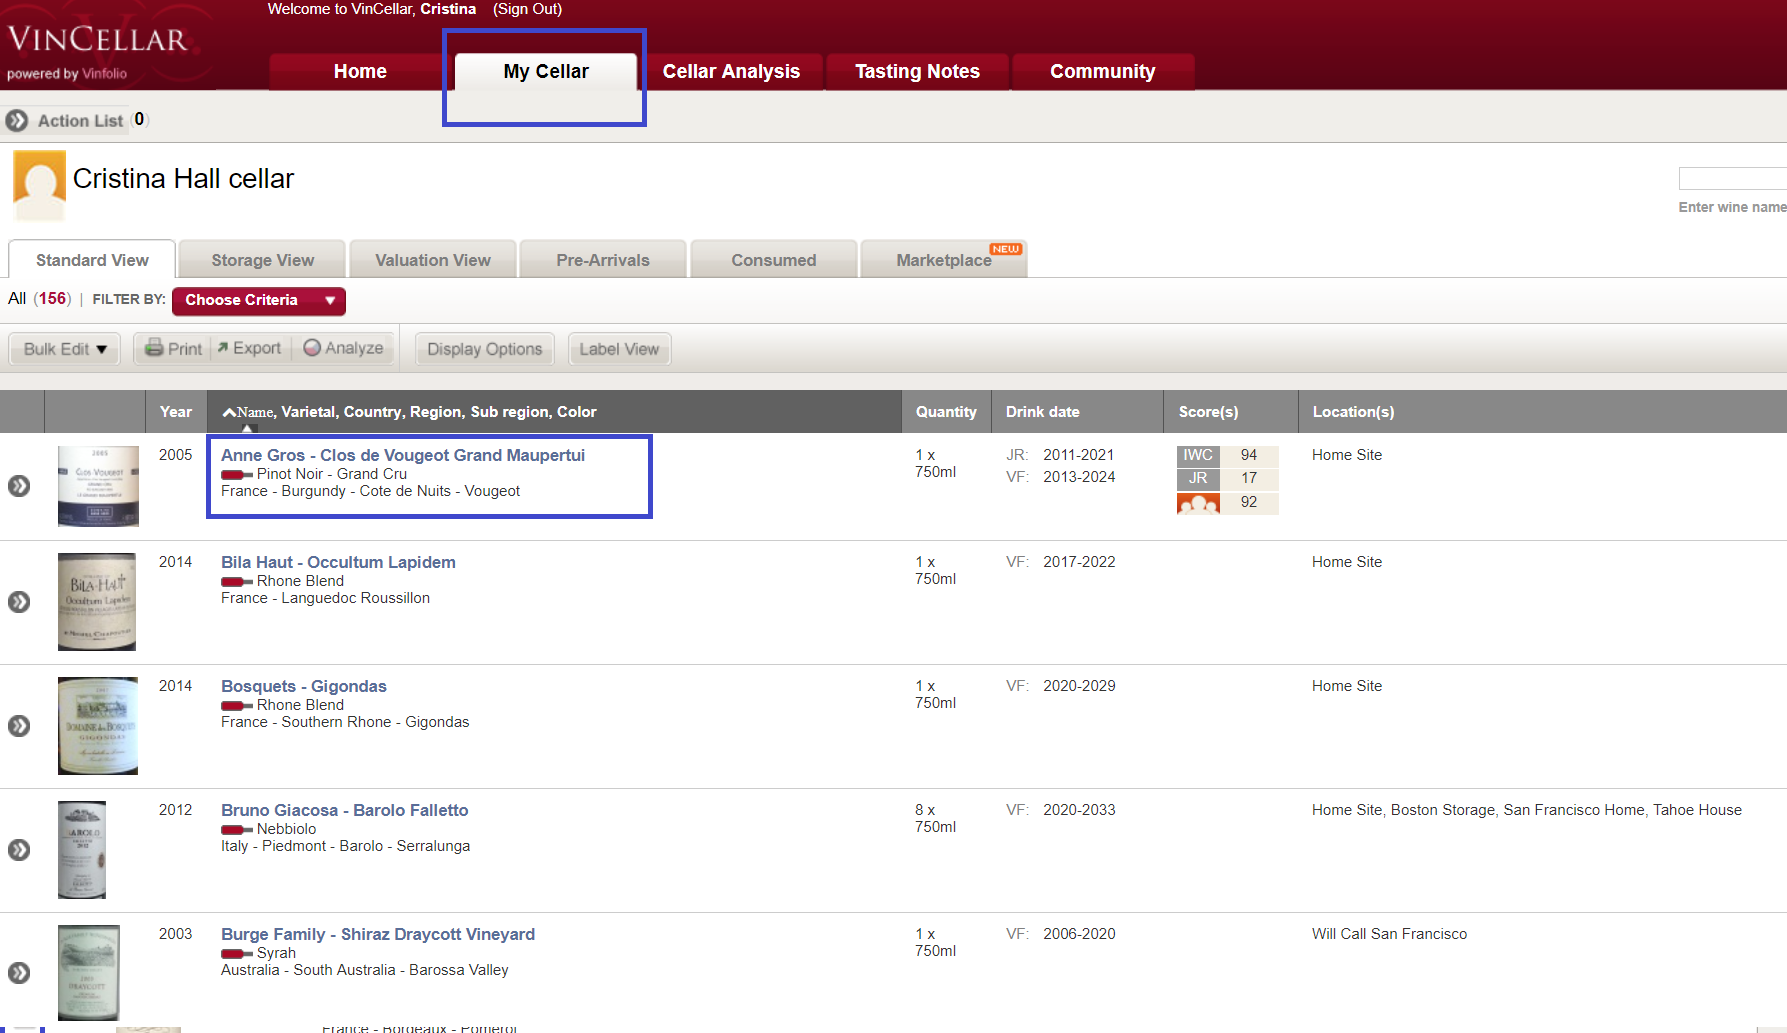
Task: Click the red wine color swatch for Bruno Giacosa
Action: pos(237,830)
